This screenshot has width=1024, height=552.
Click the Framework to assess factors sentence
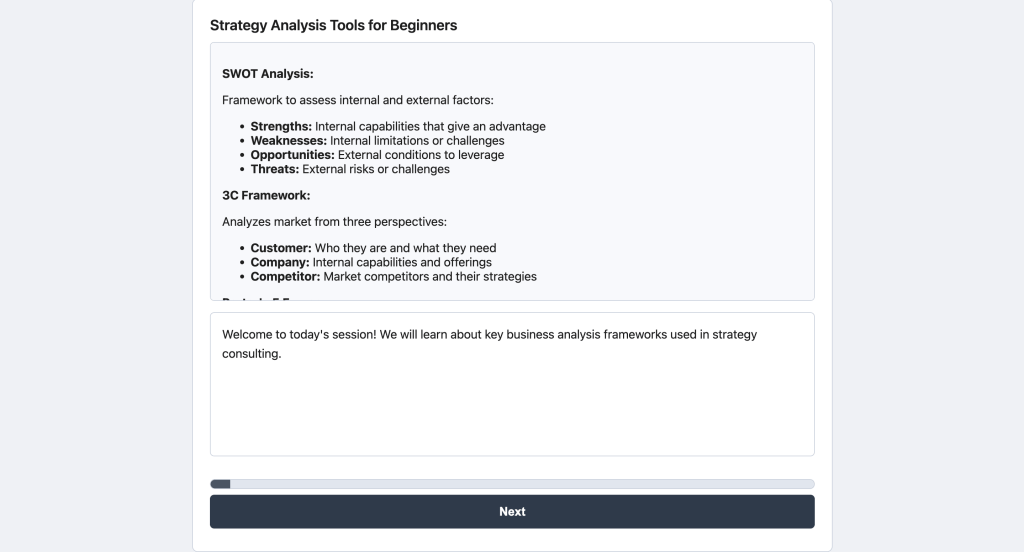[357, 100]
